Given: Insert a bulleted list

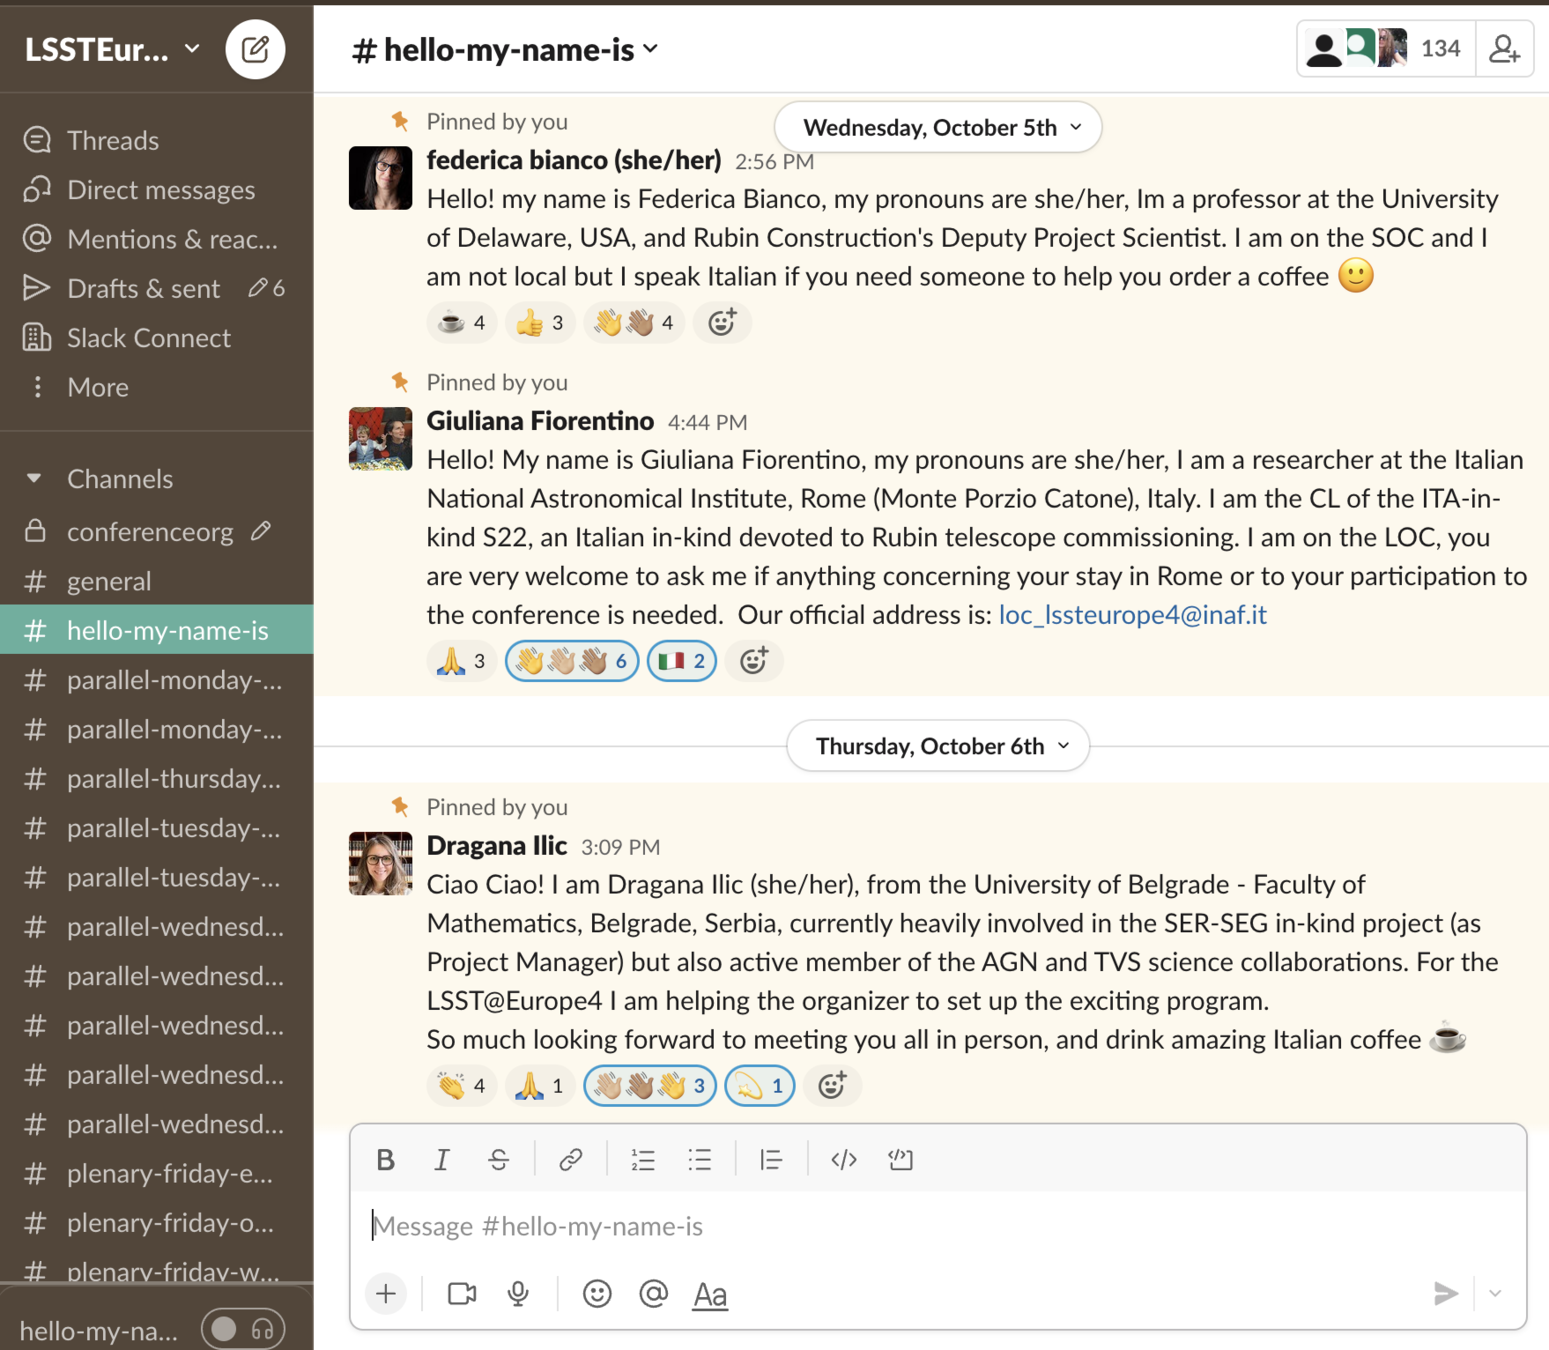Looking at the screenshot, I should tap(699, 1159).
